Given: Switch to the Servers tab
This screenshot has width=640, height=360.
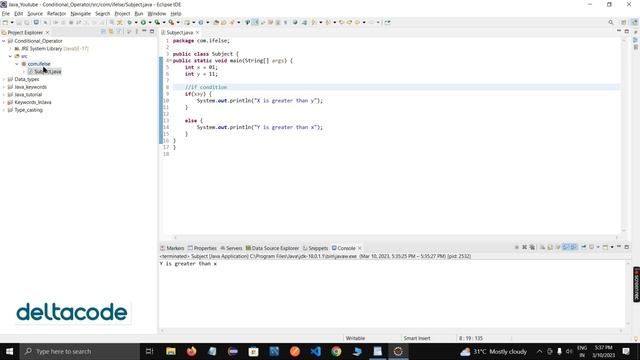Looking at the screenshot, I should [231, 248].
